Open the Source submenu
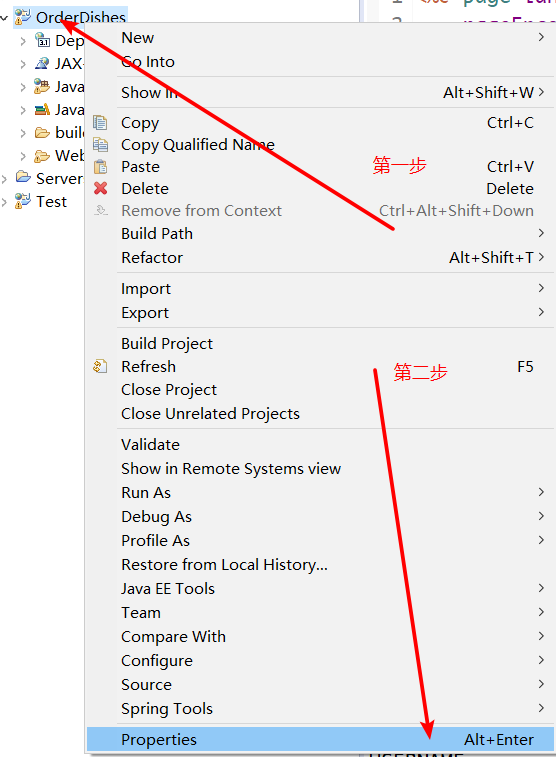Viewport: 556px width, 757px height. pos(319,685)
